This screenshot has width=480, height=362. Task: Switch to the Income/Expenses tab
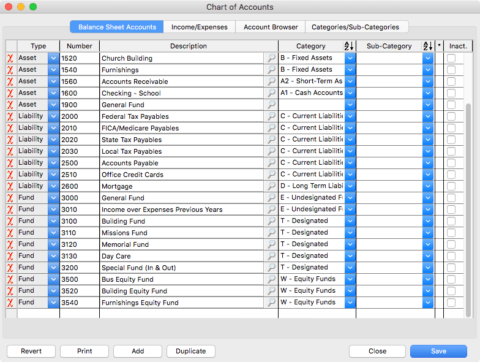(199, 27)
